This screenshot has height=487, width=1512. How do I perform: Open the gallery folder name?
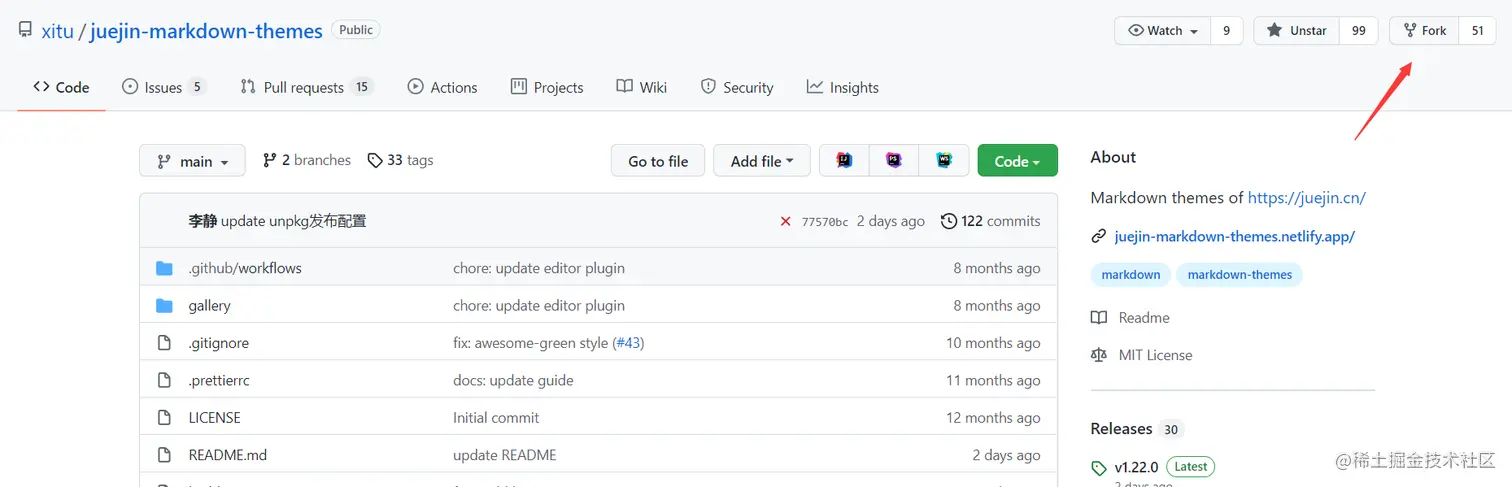[209, 305]
